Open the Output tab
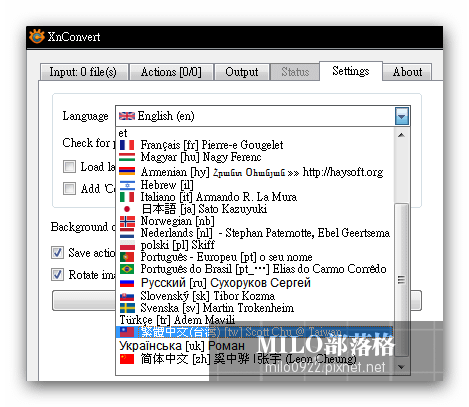 pos(242,72)
